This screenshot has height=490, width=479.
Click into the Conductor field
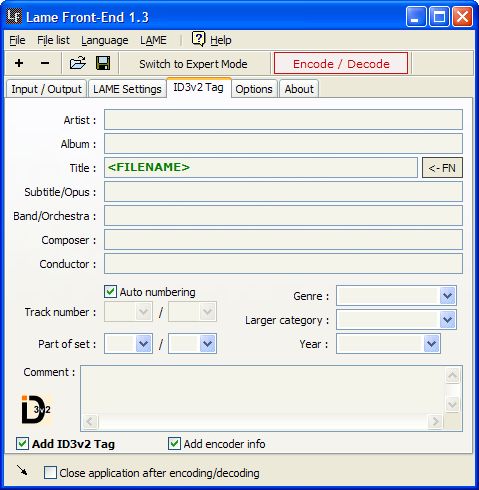pyautogui.click(x=283, y=263)
